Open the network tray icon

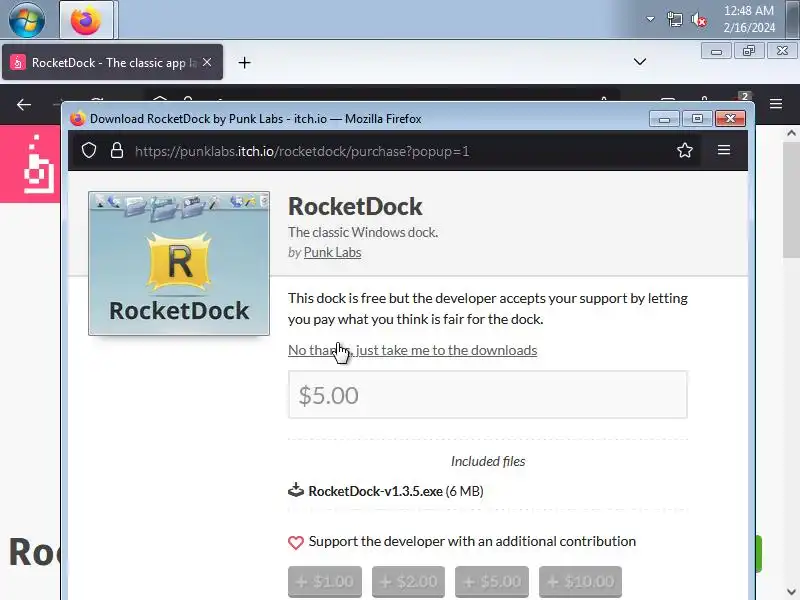pos(674,19)
